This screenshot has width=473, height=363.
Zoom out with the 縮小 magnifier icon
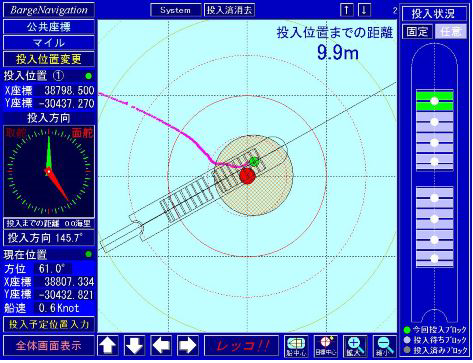pyautogui.click(x=385, y=346)
